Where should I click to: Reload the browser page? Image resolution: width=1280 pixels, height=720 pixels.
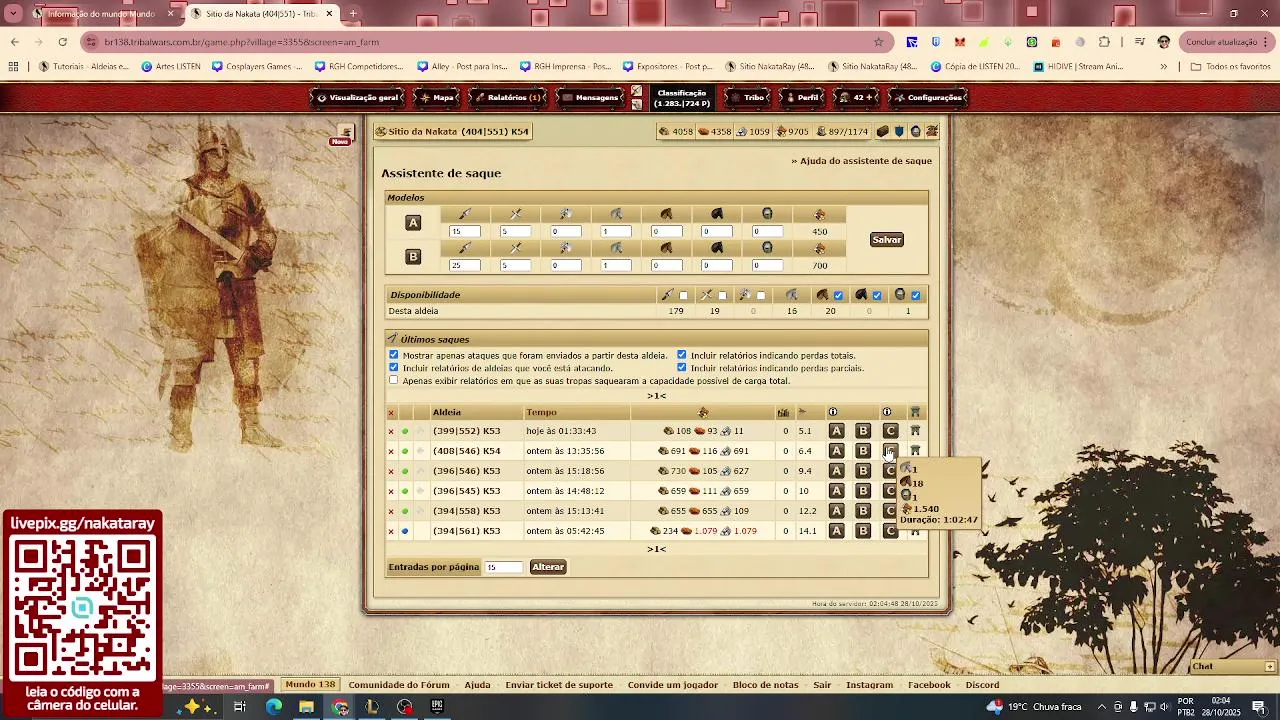[62, 42]
